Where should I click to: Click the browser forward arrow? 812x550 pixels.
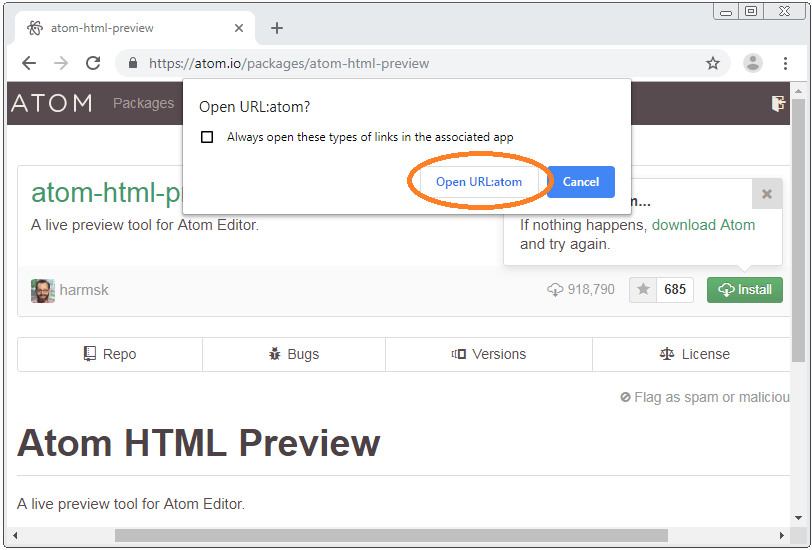tap(61, 63)
